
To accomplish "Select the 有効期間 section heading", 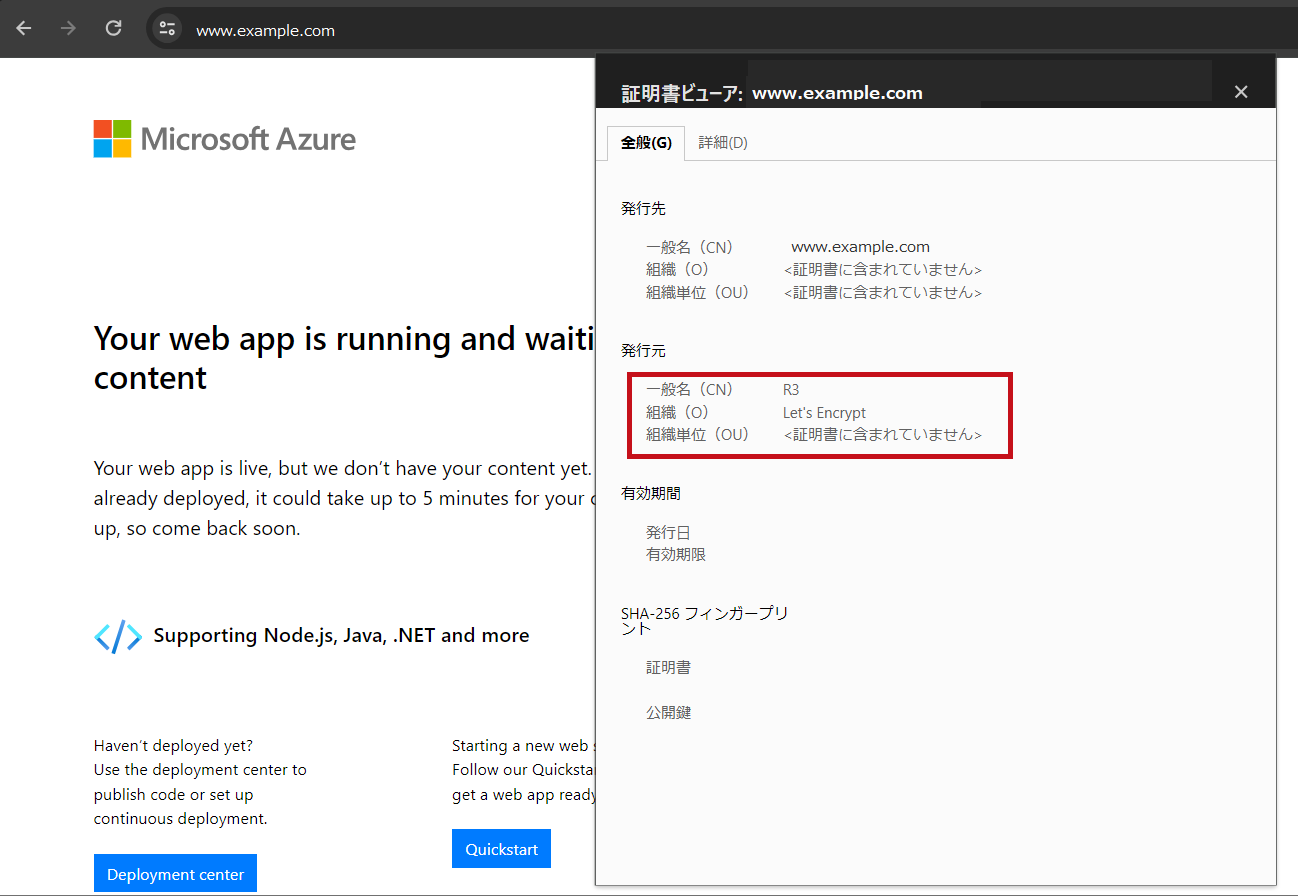I will (651, 493).
